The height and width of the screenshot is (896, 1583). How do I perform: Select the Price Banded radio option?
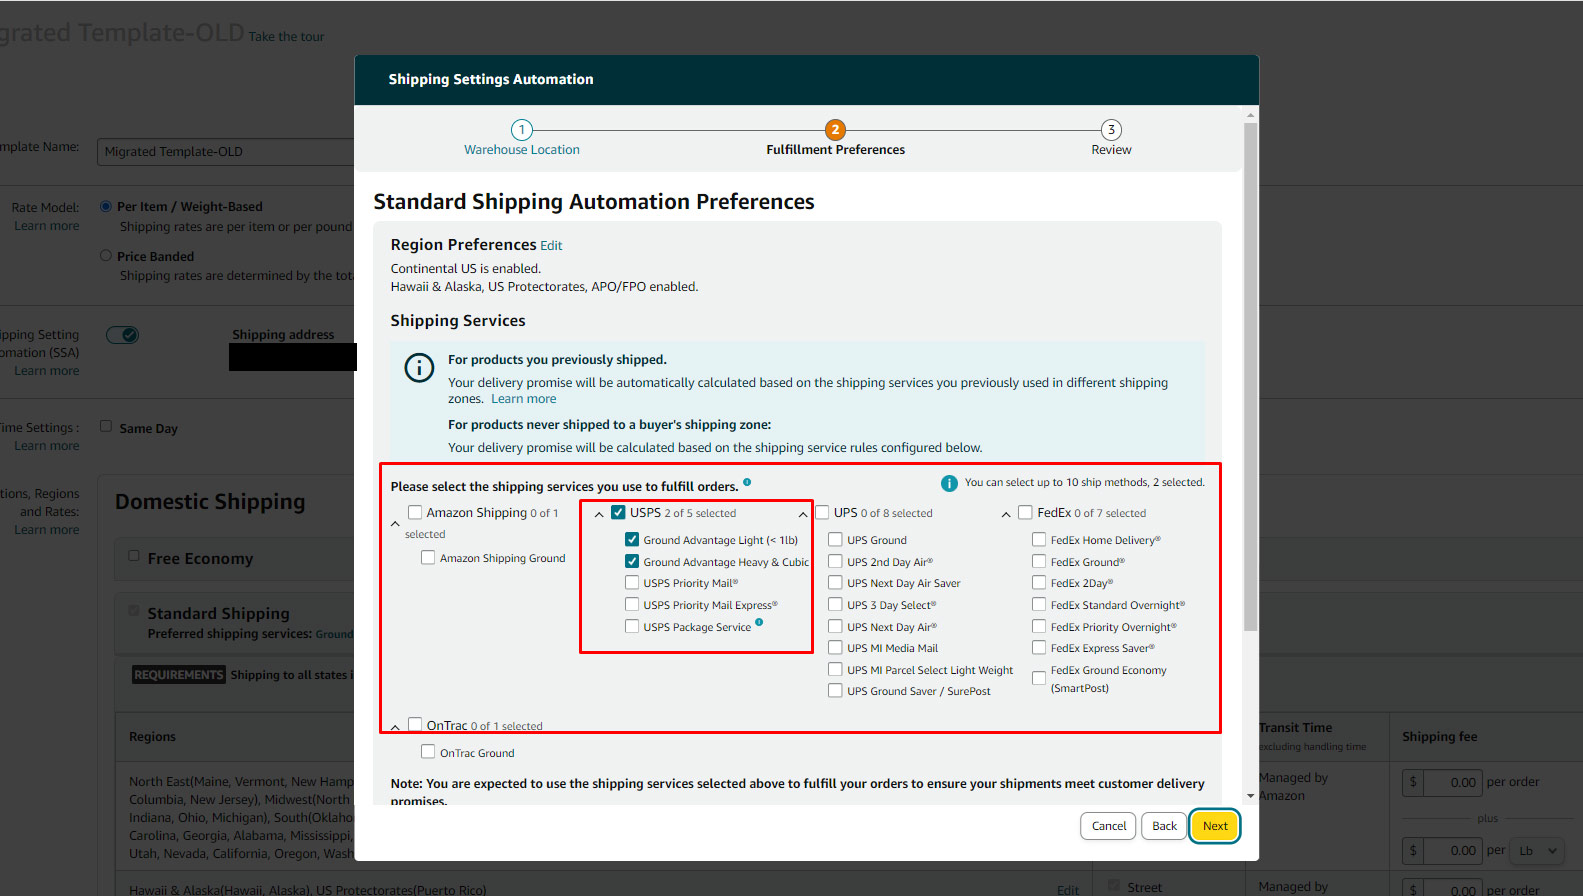coord(106,255)
